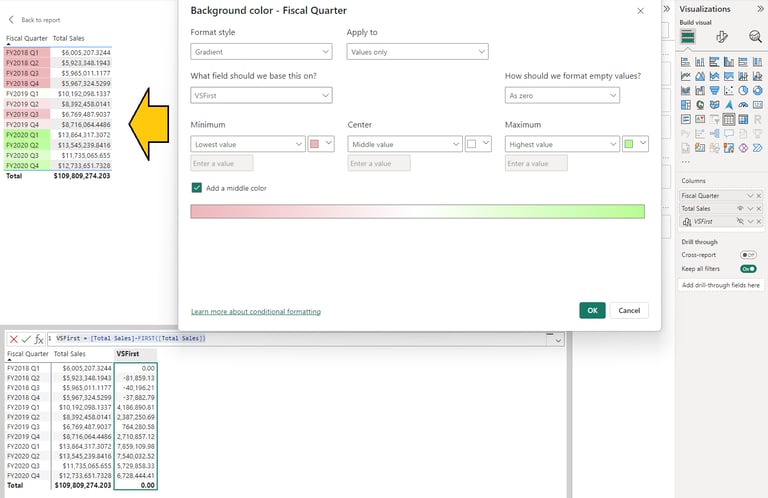768x498 pixels.
Task: Open Learn more about conditional formatting
Action: [x=256, y=311]
